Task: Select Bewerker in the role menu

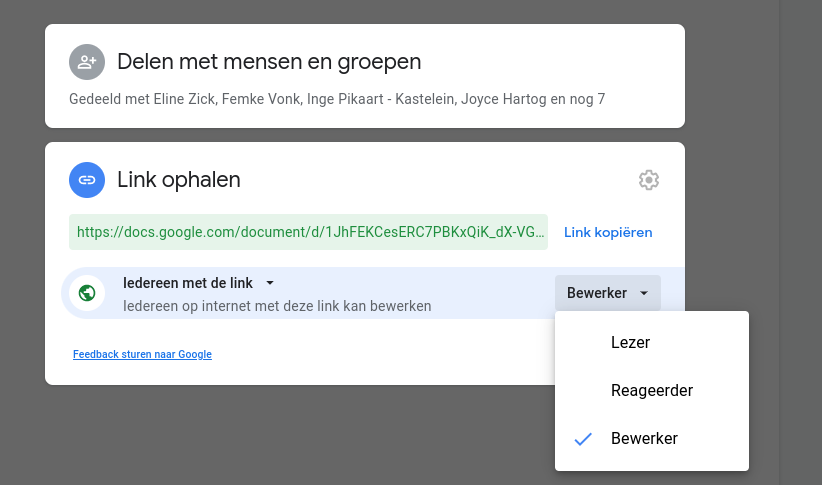Action: click(x=644, y=438)
